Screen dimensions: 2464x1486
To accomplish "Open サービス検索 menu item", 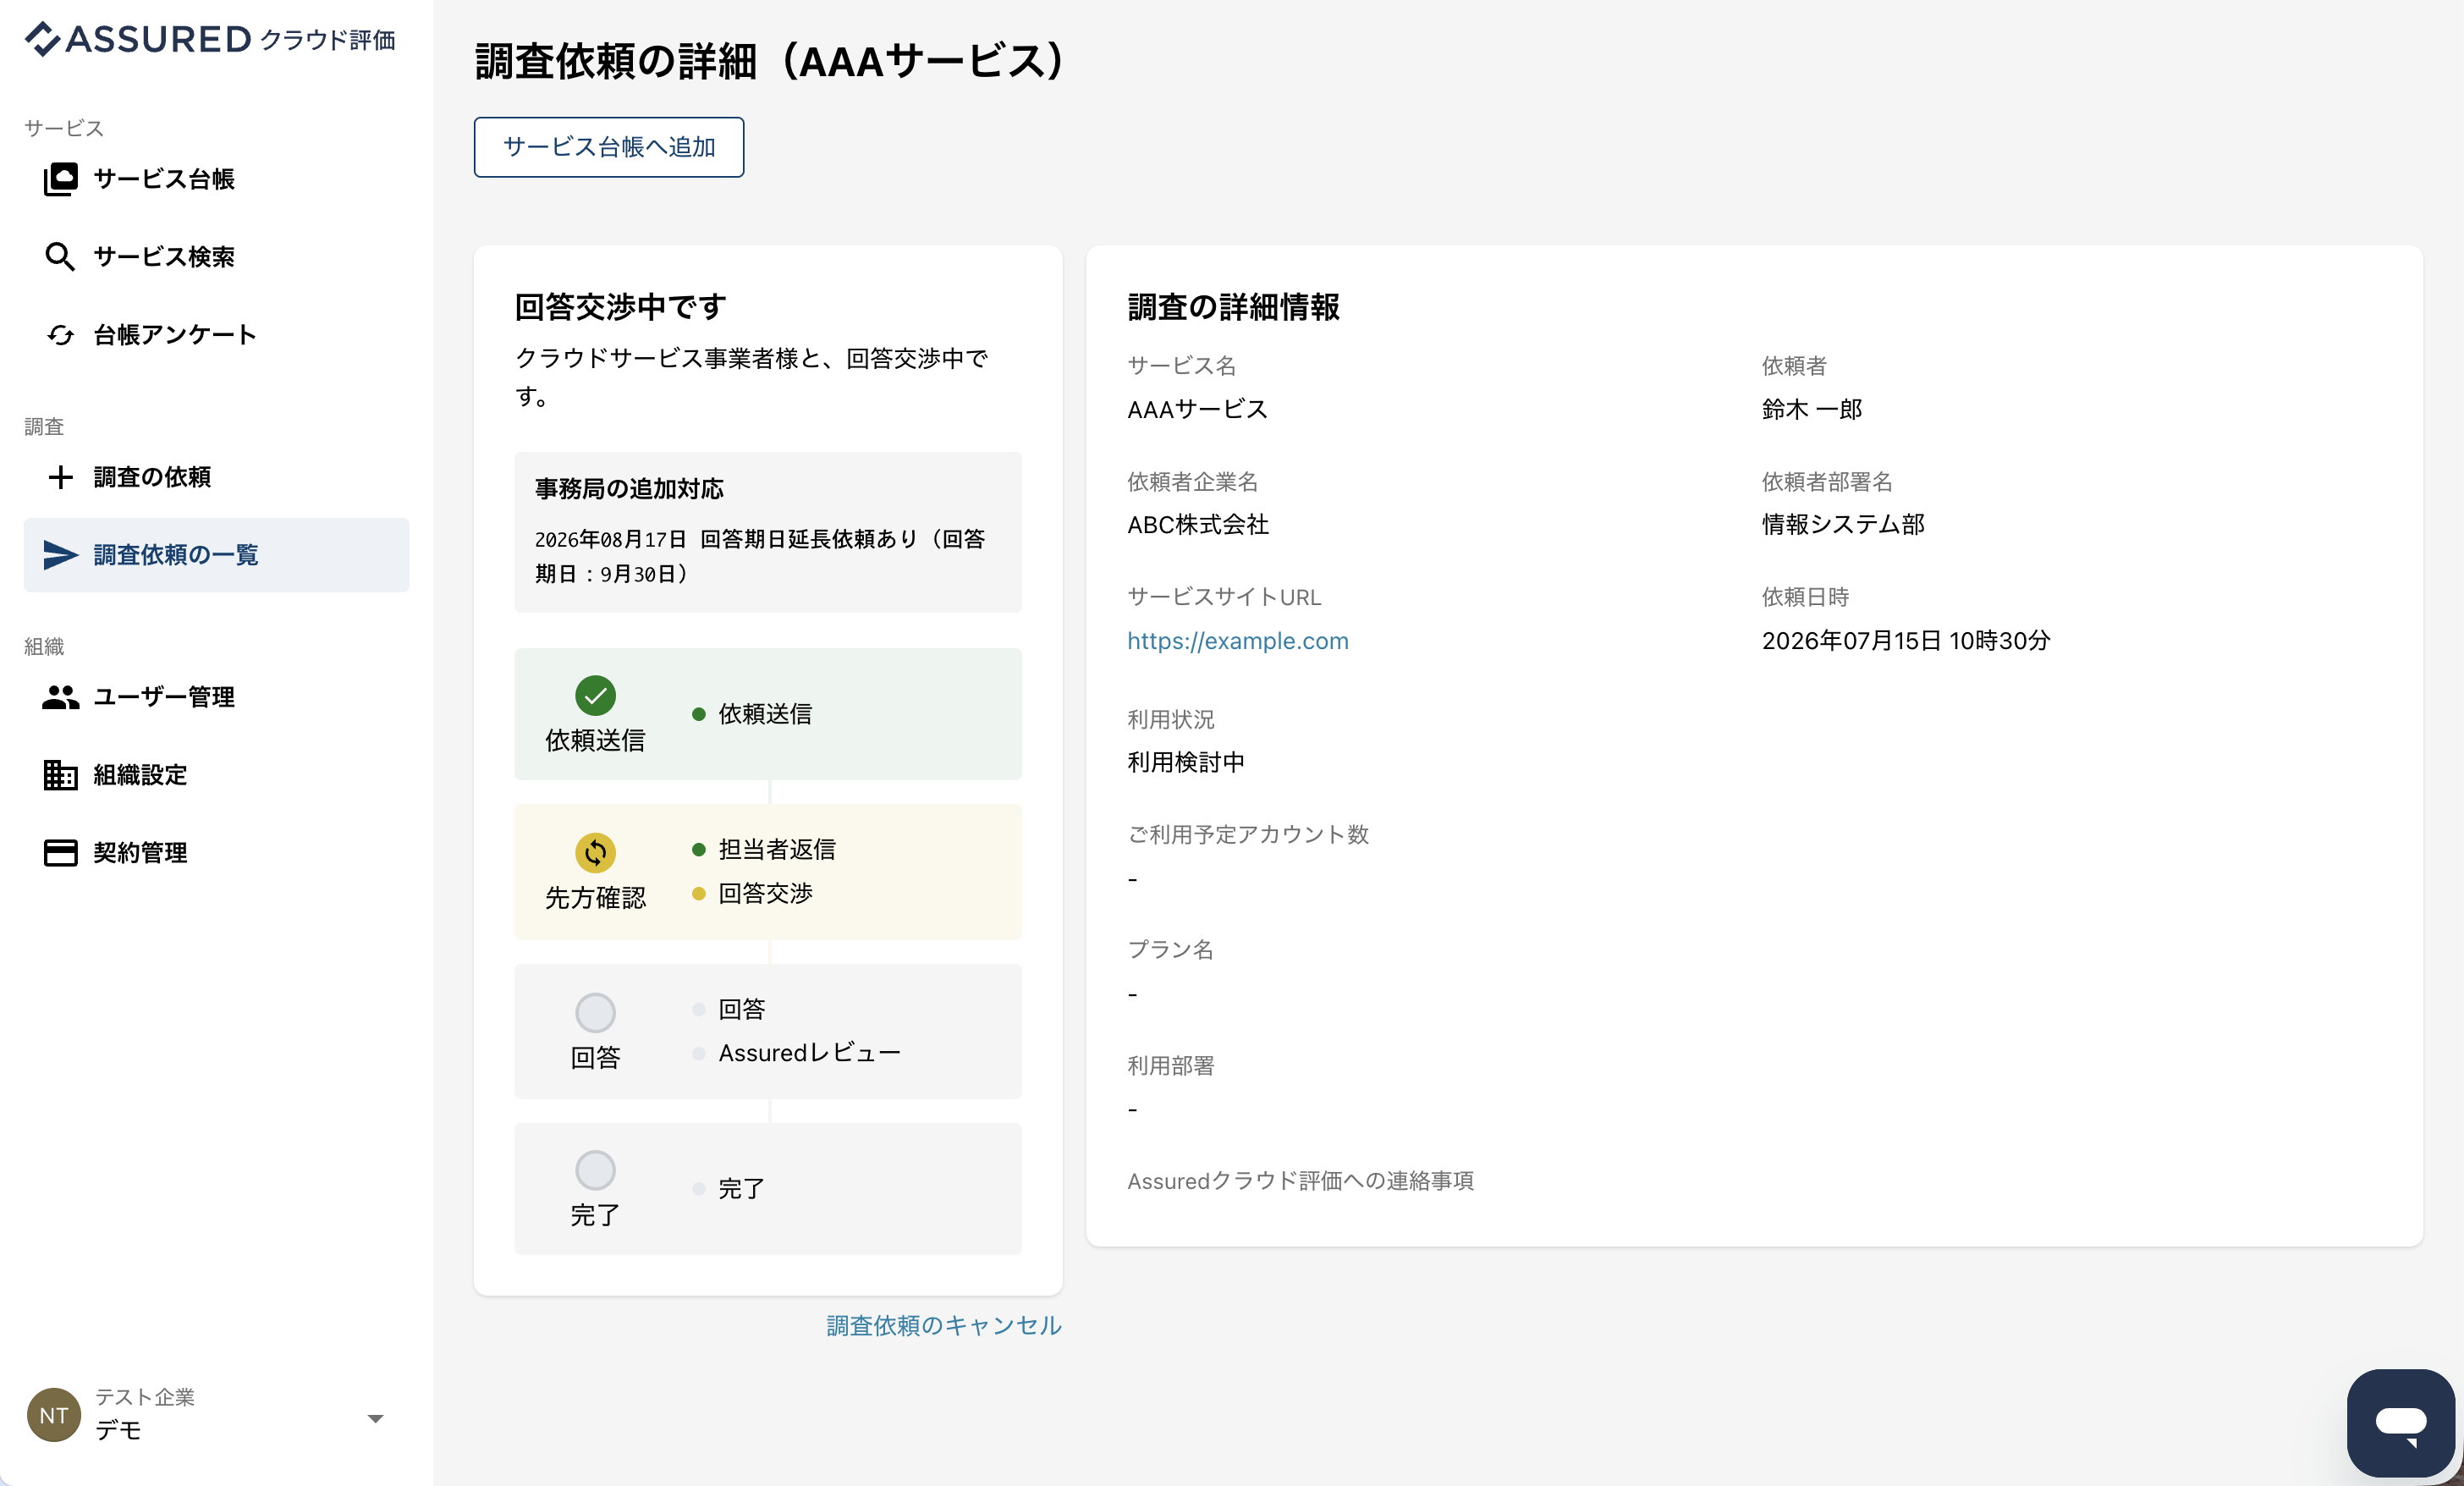I will (216, 257).
